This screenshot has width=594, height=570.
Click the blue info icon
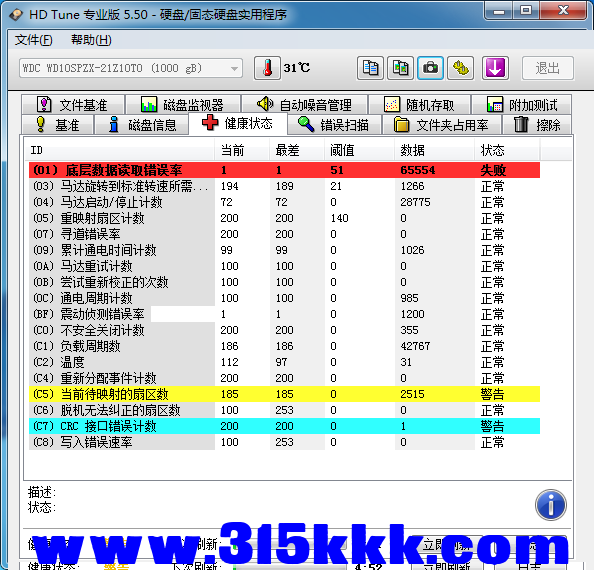[551, 505]
